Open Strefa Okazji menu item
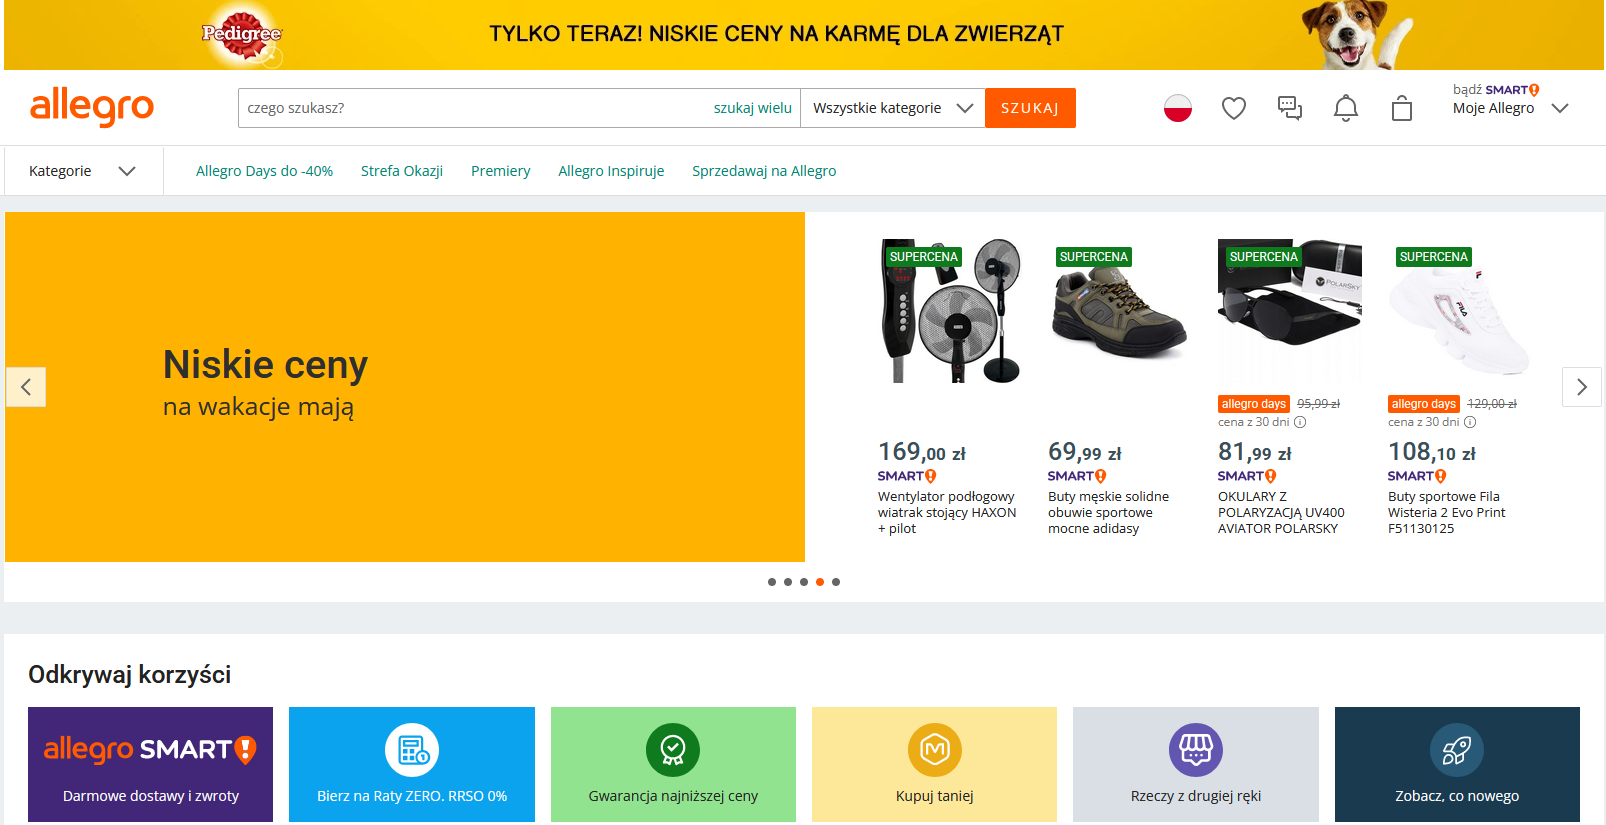This screenshot has width=1606, height=825. click(x=402, y=171)
